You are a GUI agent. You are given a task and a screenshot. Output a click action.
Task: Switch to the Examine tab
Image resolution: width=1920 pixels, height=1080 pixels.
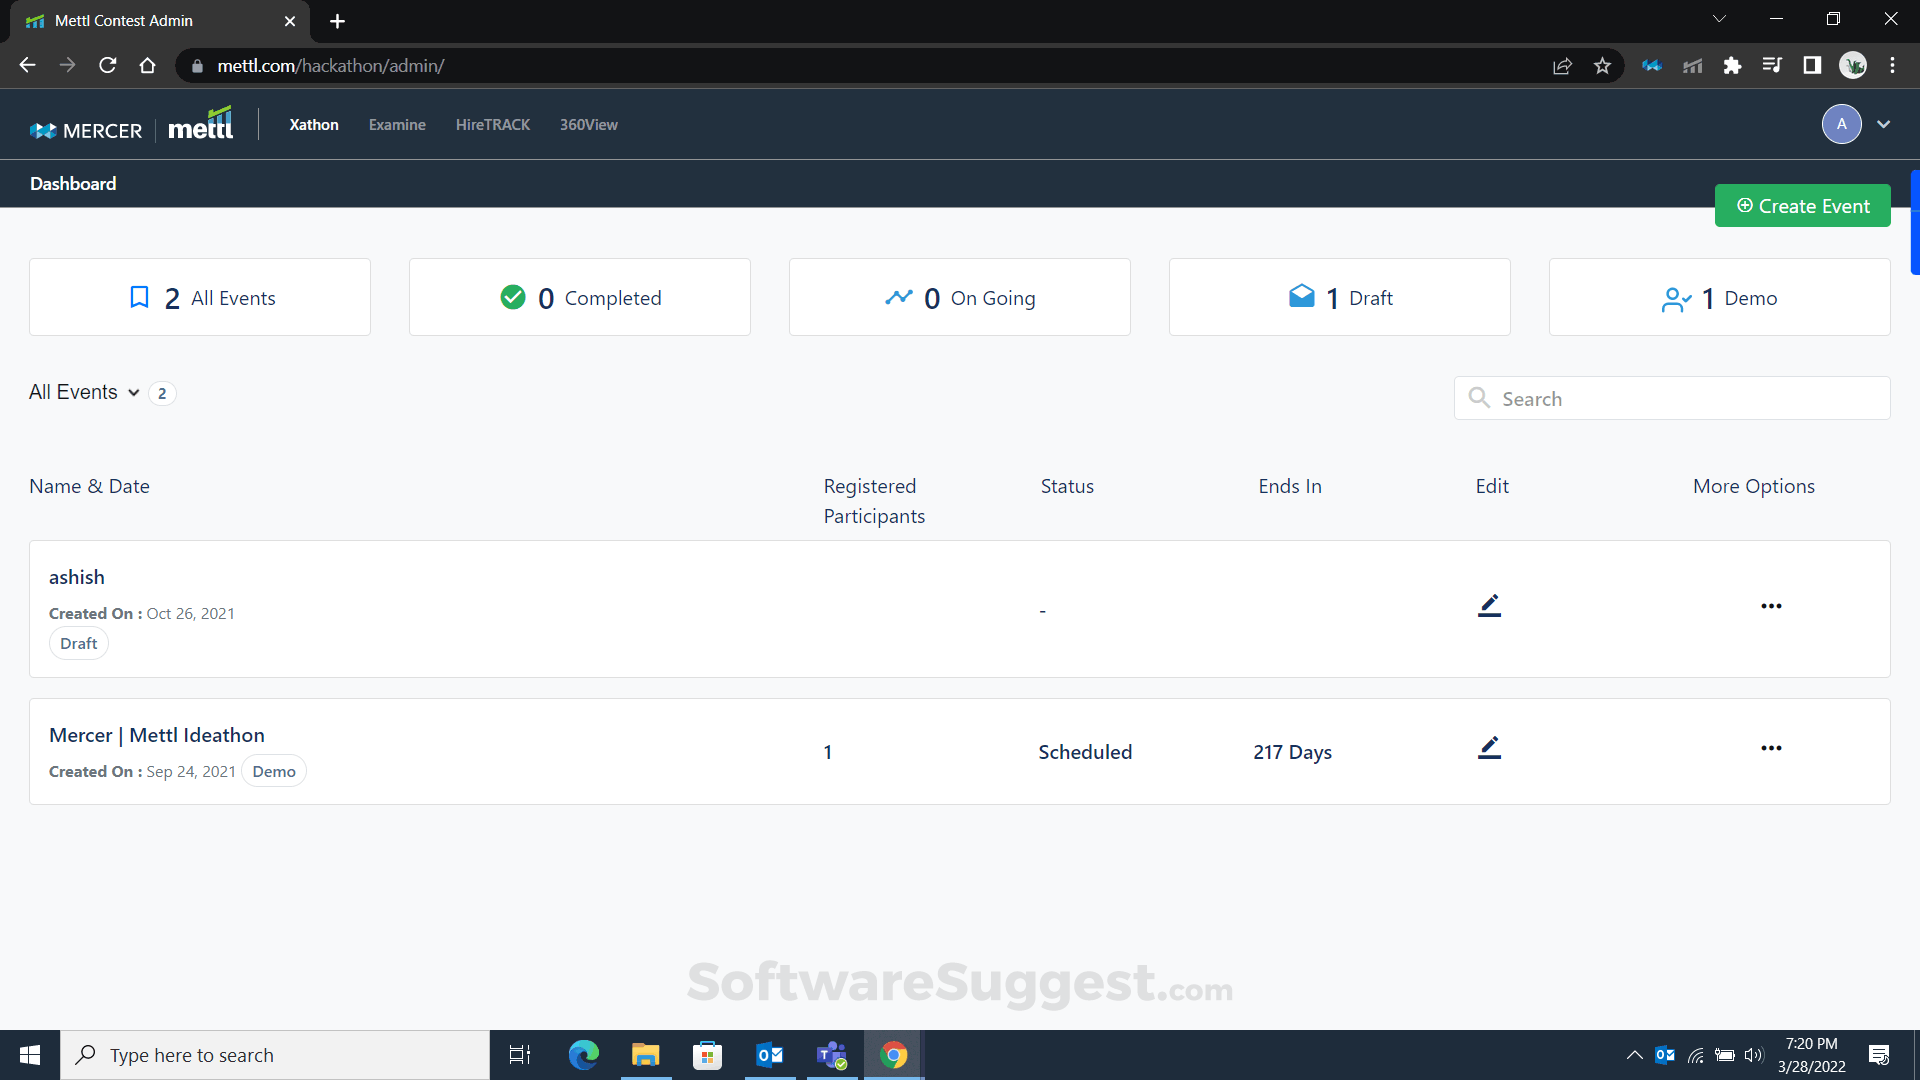tap(397, 124)
